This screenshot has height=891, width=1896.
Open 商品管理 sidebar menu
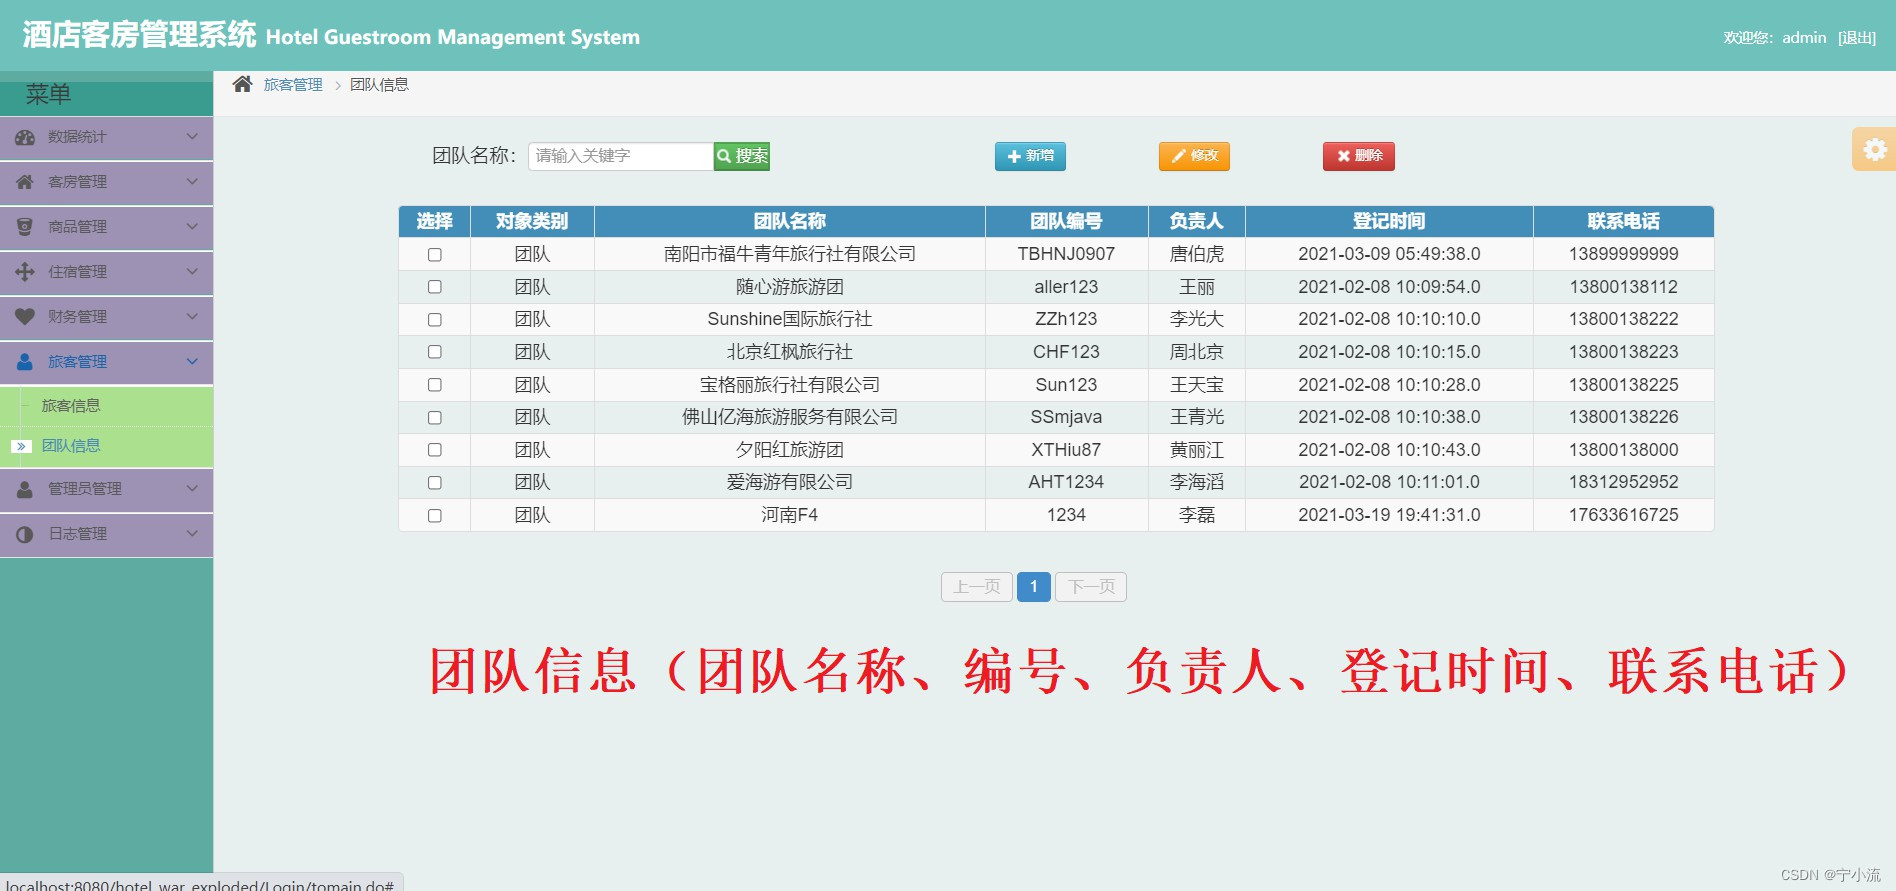click(x=106, y=228)
